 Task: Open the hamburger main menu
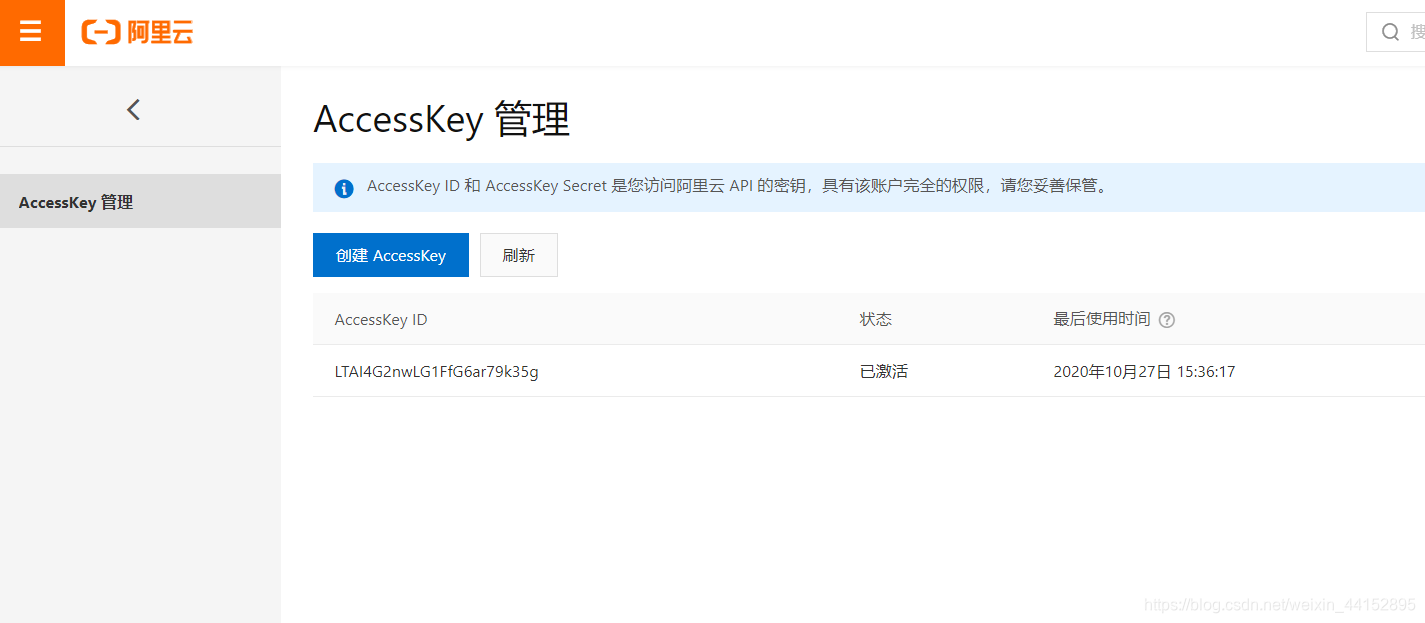click(32, 32)
